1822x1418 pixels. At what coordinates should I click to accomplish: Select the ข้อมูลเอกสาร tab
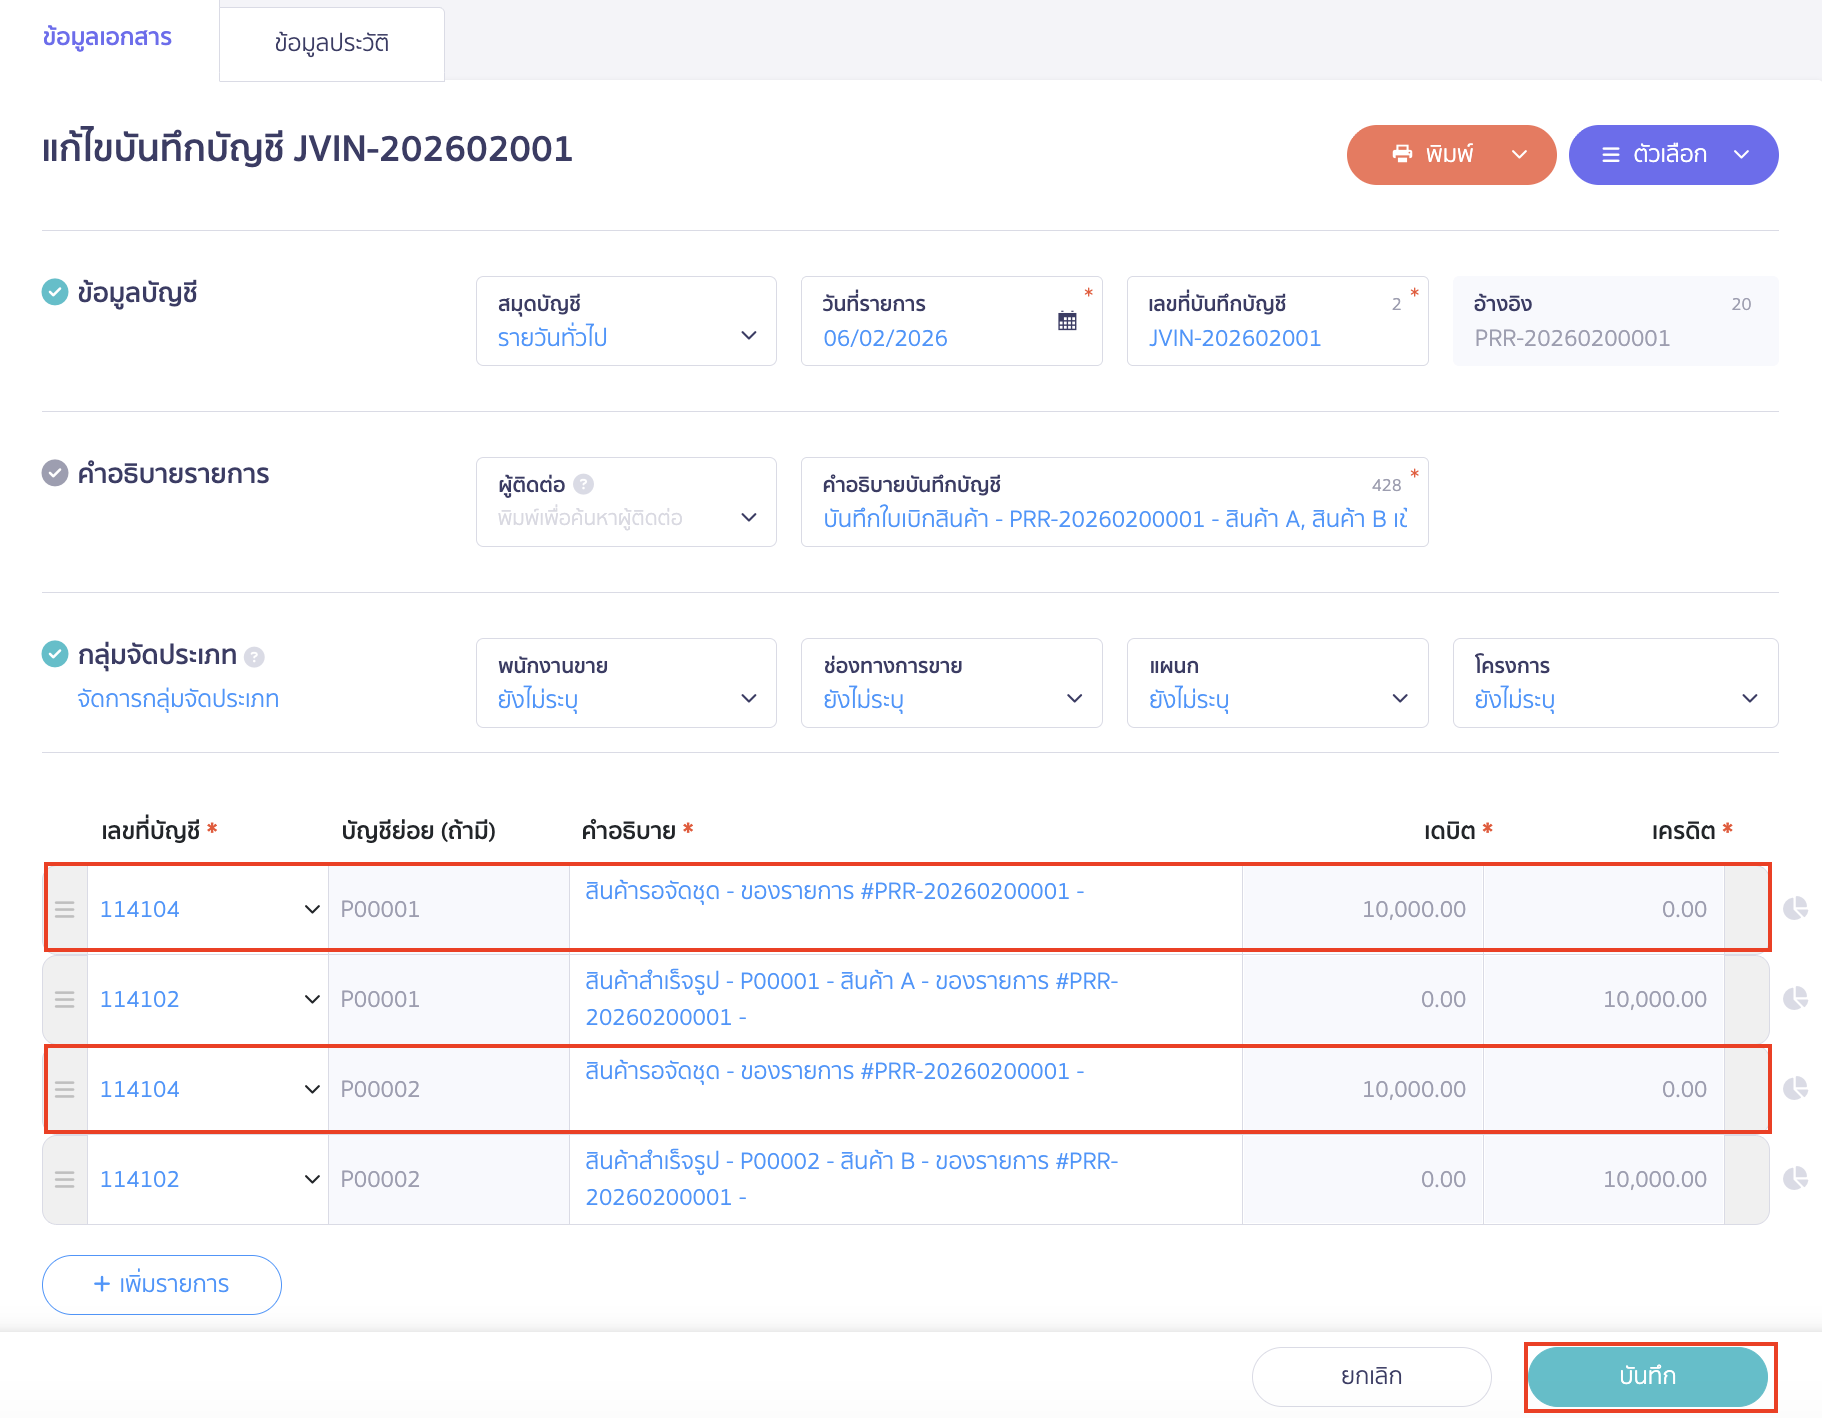click(107, 37)
